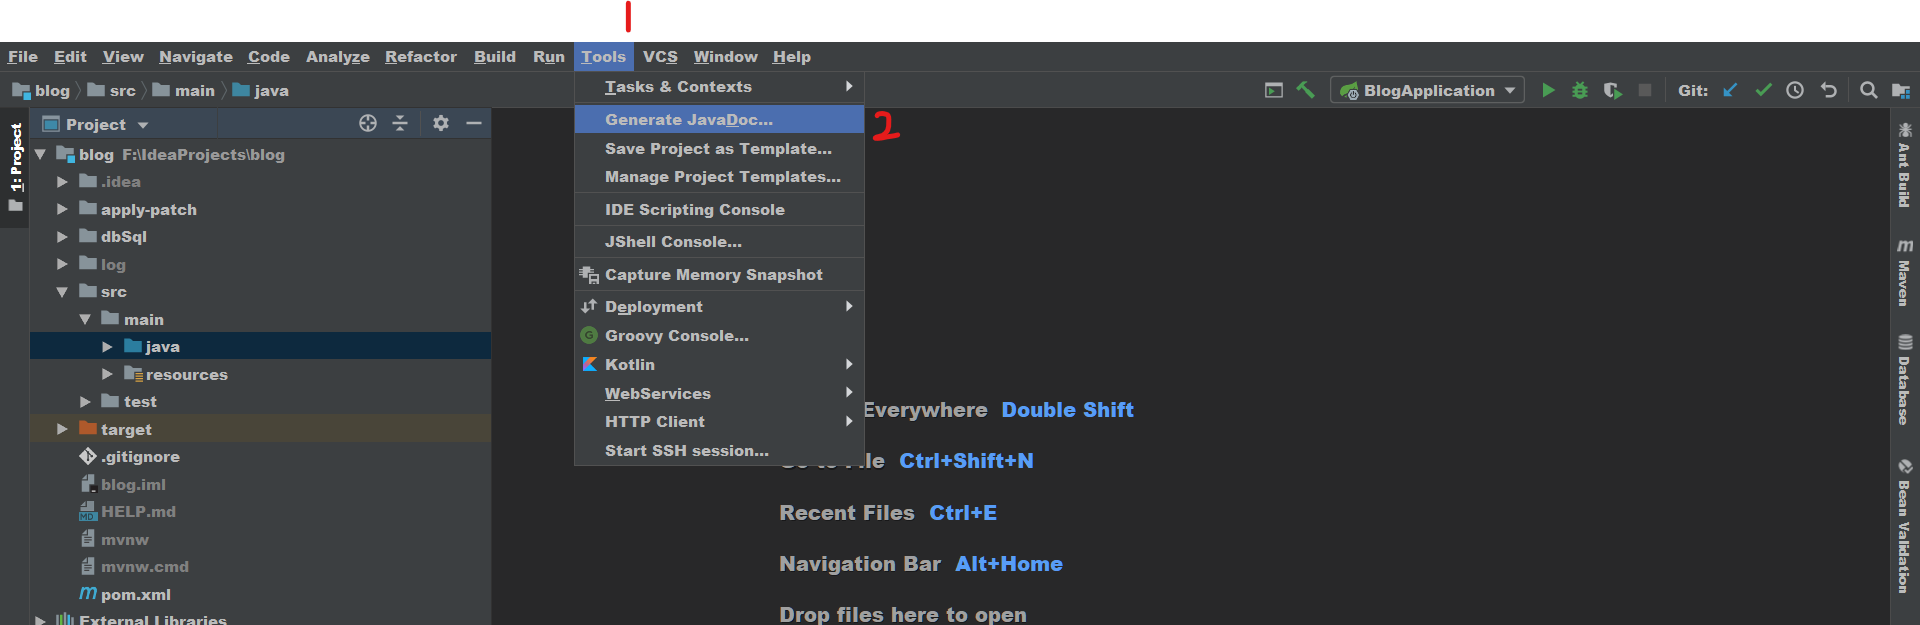Open the Bean Validation side panel

coord(1904,525)
